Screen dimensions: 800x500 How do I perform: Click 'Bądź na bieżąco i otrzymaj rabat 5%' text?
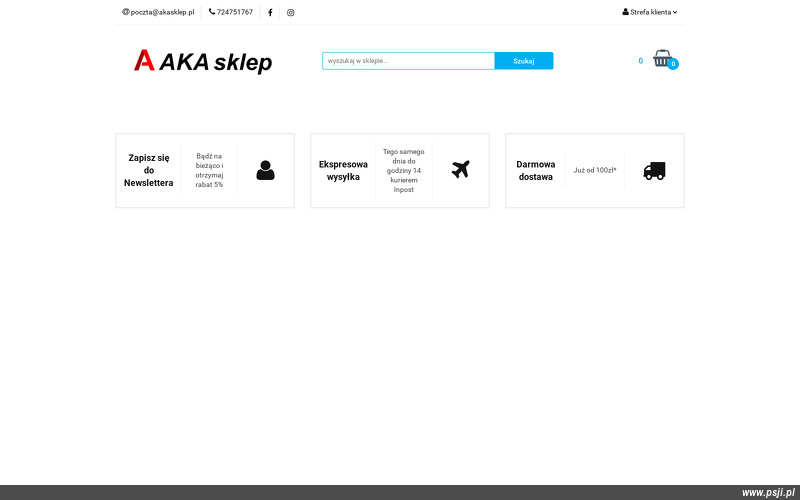click(x=209, y=170)
